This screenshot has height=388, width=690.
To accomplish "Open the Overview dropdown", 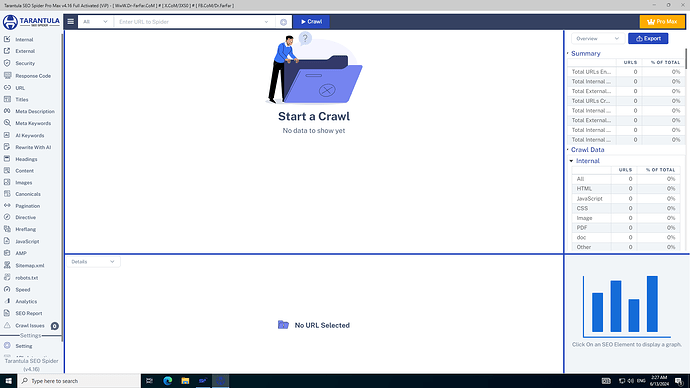I will pyautogui.click(x=597, y=39).
